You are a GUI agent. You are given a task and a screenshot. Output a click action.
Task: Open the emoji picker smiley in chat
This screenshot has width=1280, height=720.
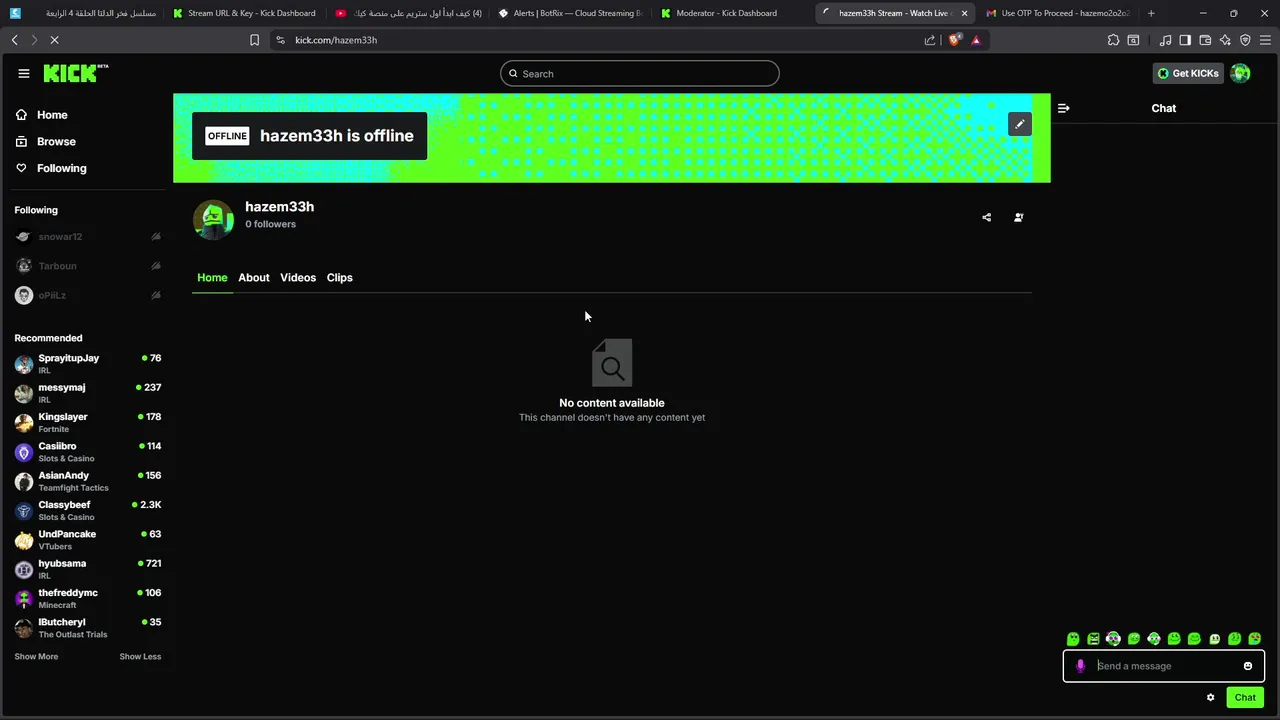click(1247, 666)
